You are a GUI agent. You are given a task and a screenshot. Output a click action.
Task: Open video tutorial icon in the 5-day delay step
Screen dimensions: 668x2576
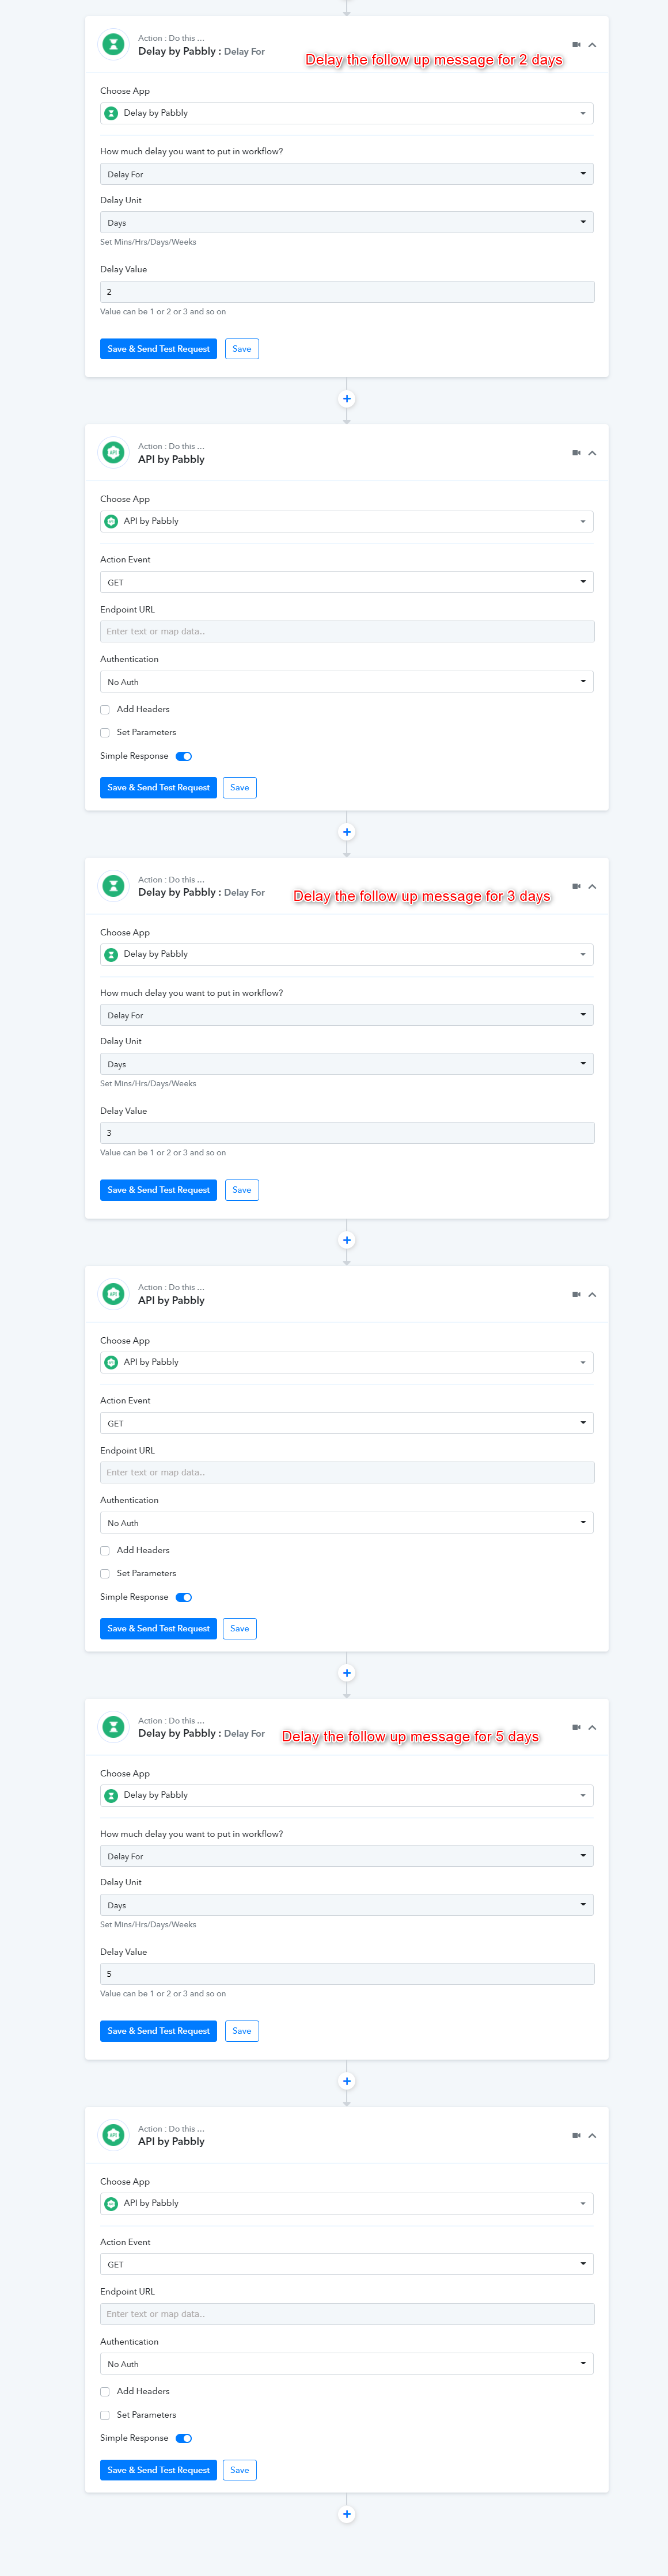tap(576, 1727)
